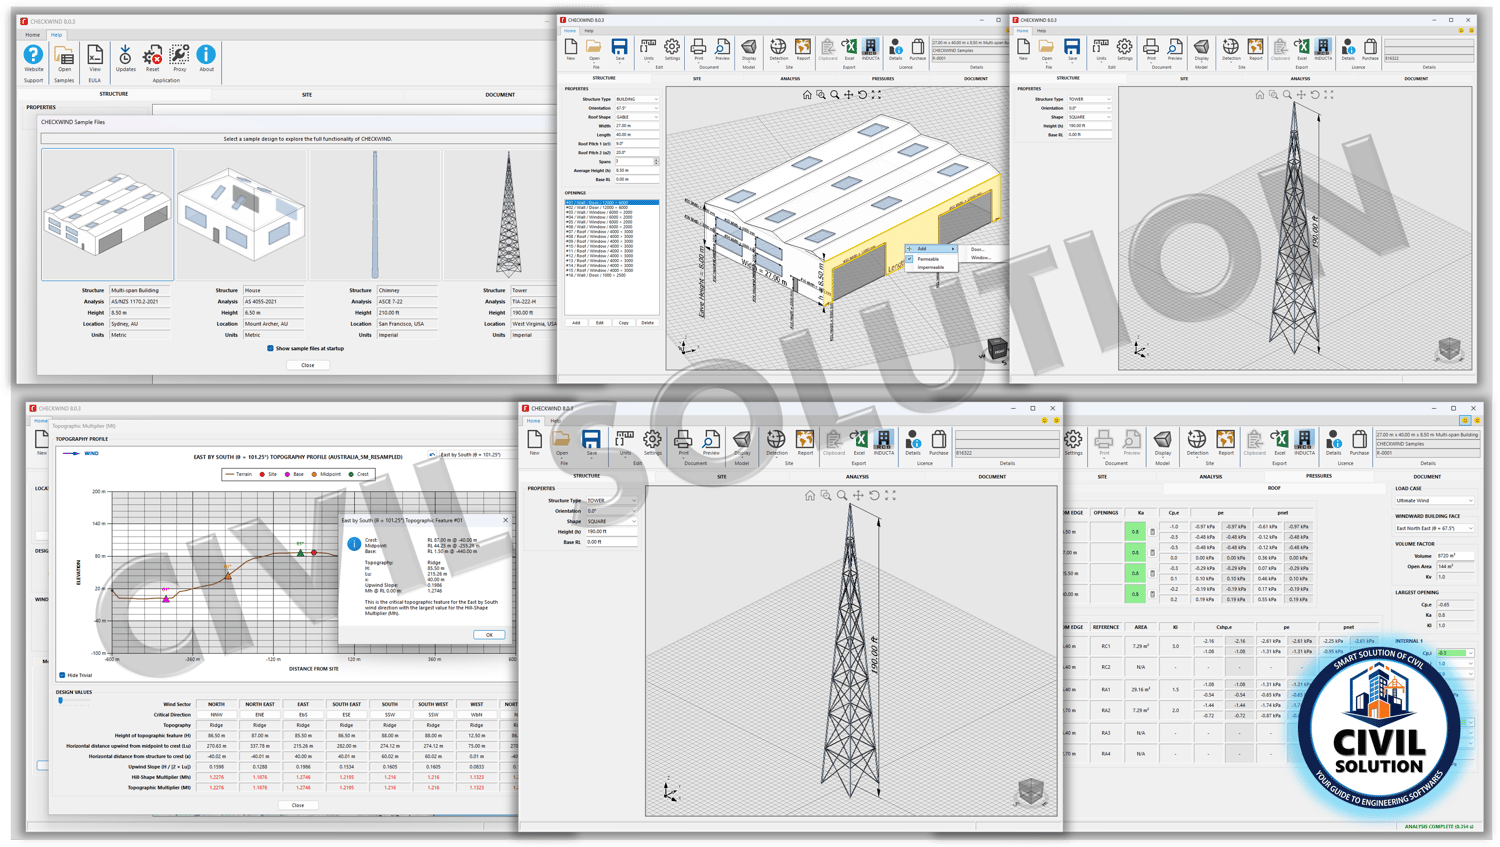The height and width of the screenshot is (847, 1500).
Task: Open the Proxy settings icon
Action: 179,56
